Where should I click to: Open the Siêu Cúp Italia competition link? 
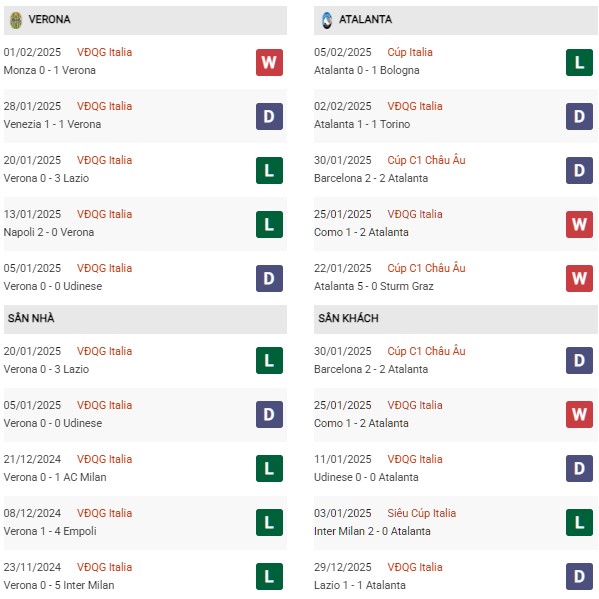click(422, 513)
